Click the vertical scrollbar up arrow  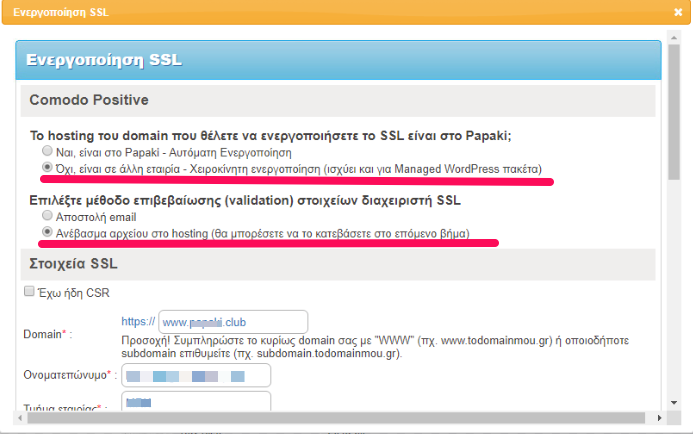[674, 38]
